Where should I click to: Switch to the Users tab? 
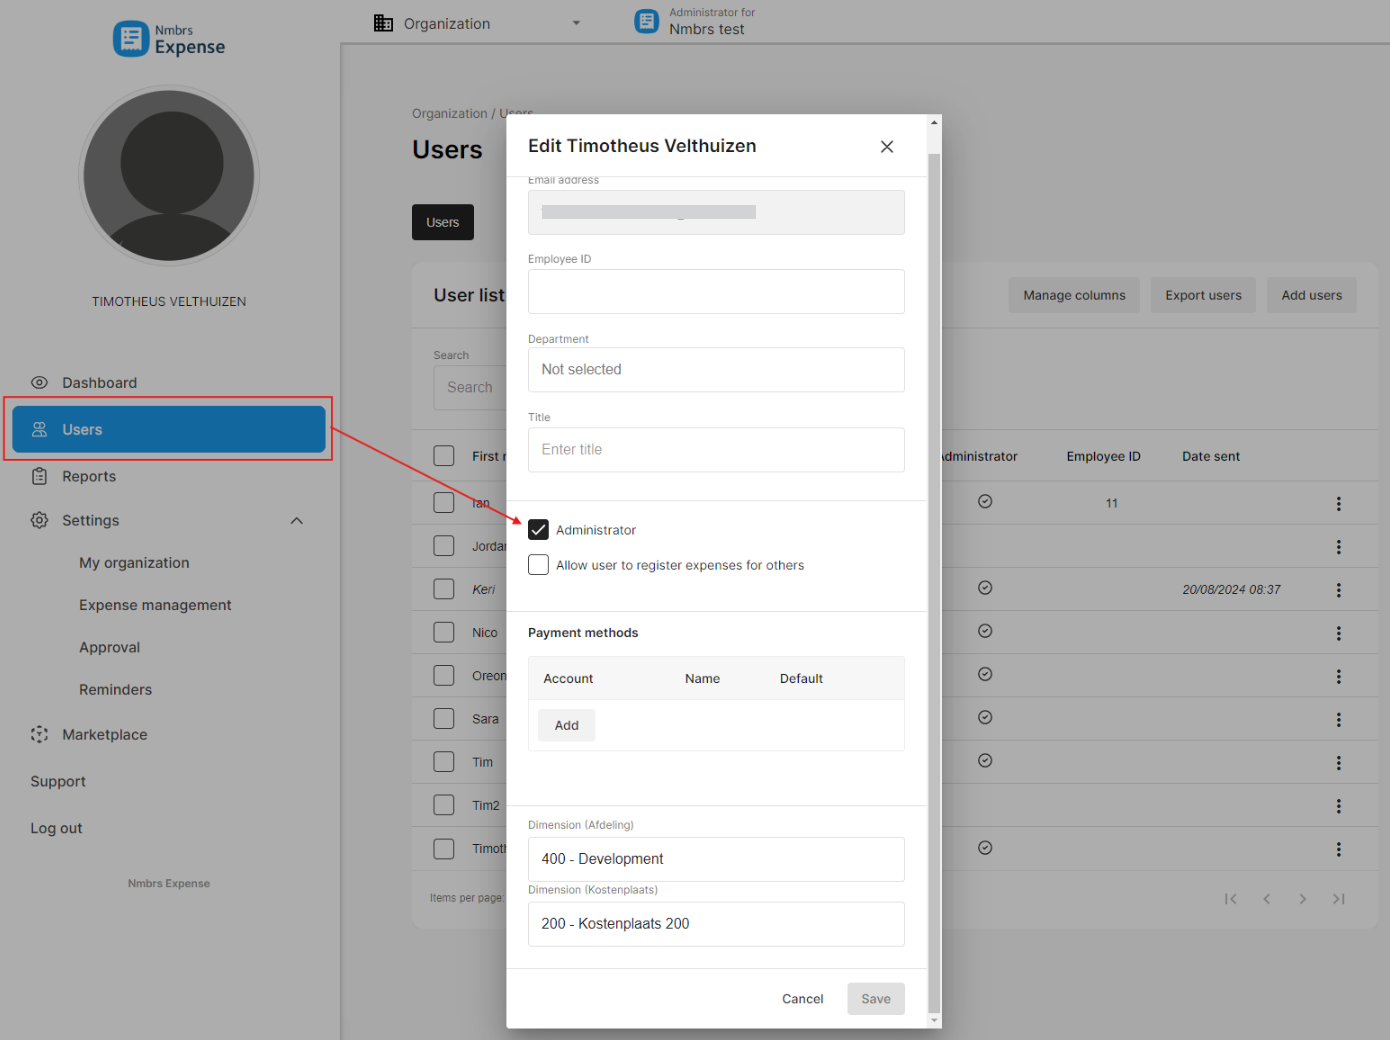click(x=443, y=222)
